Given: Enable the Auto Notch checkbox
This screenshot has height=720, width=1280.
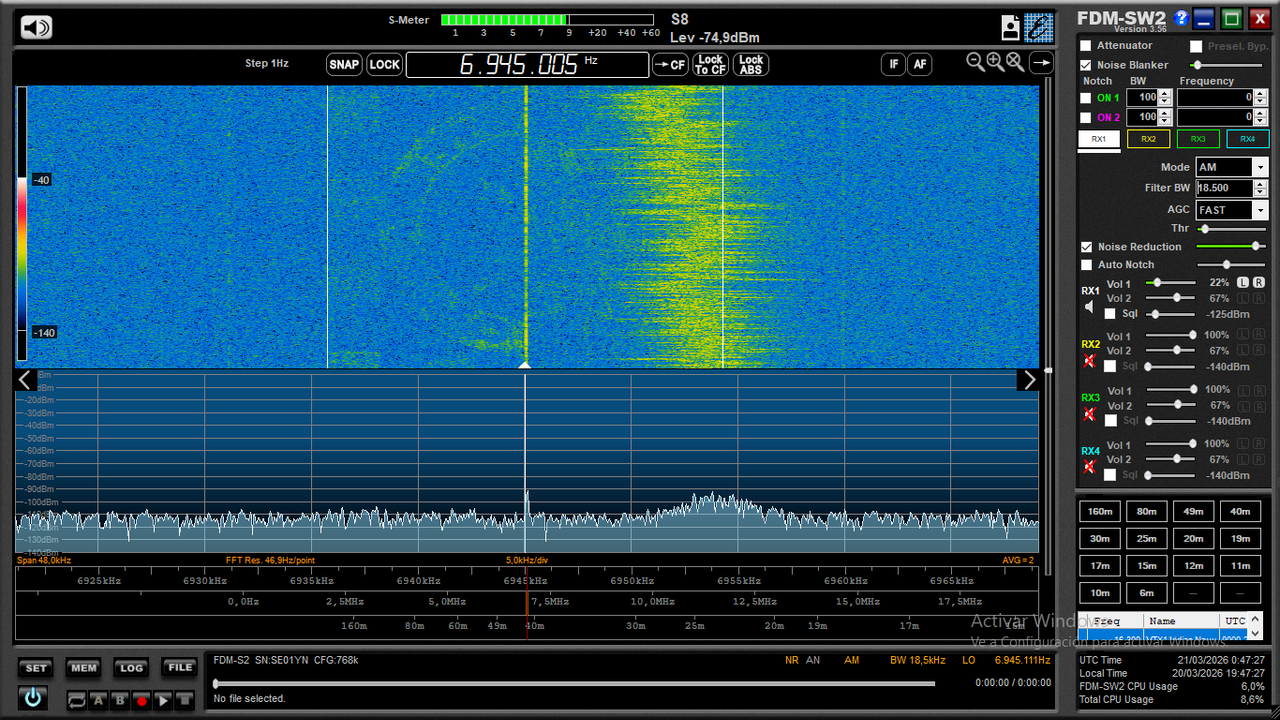Looking at the screenshot, I should tap(1086, 265).
